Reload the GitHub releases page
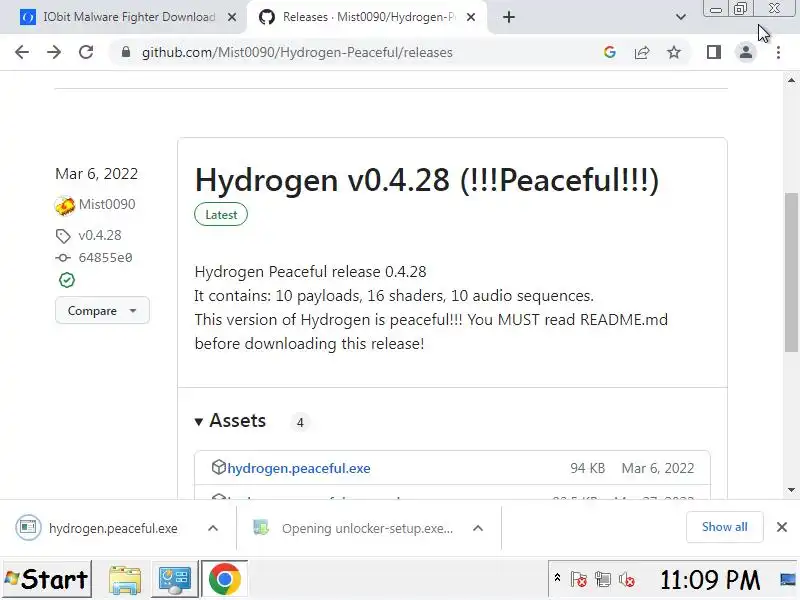Viewport: 800px width, 600px height. pyautogui.click(x=86, y=52)
